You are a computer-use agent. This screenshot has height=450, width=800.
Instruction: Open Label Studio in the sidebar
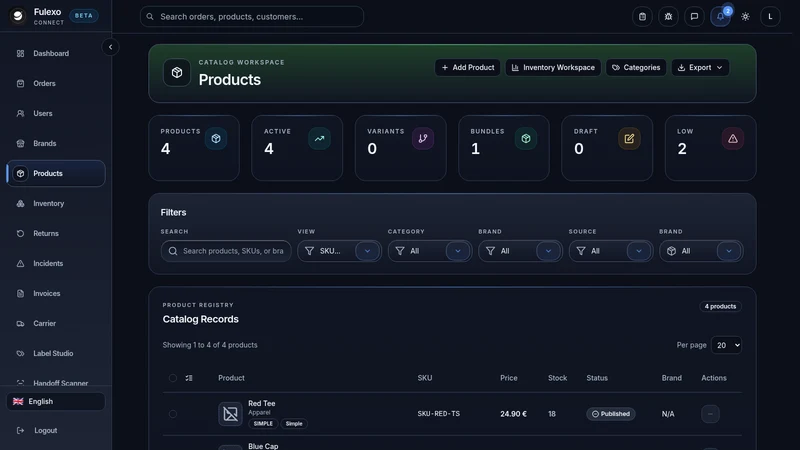[56, 353]
